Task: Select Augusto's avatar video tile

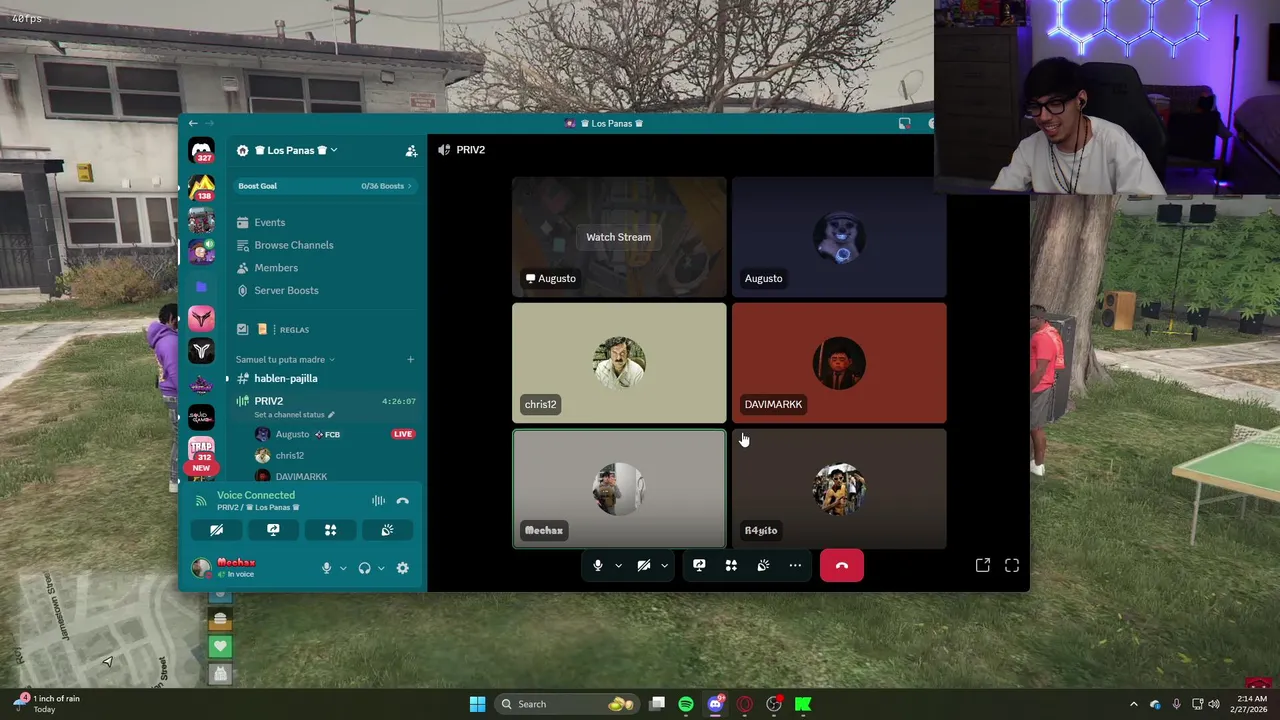Action: point(839,238)
